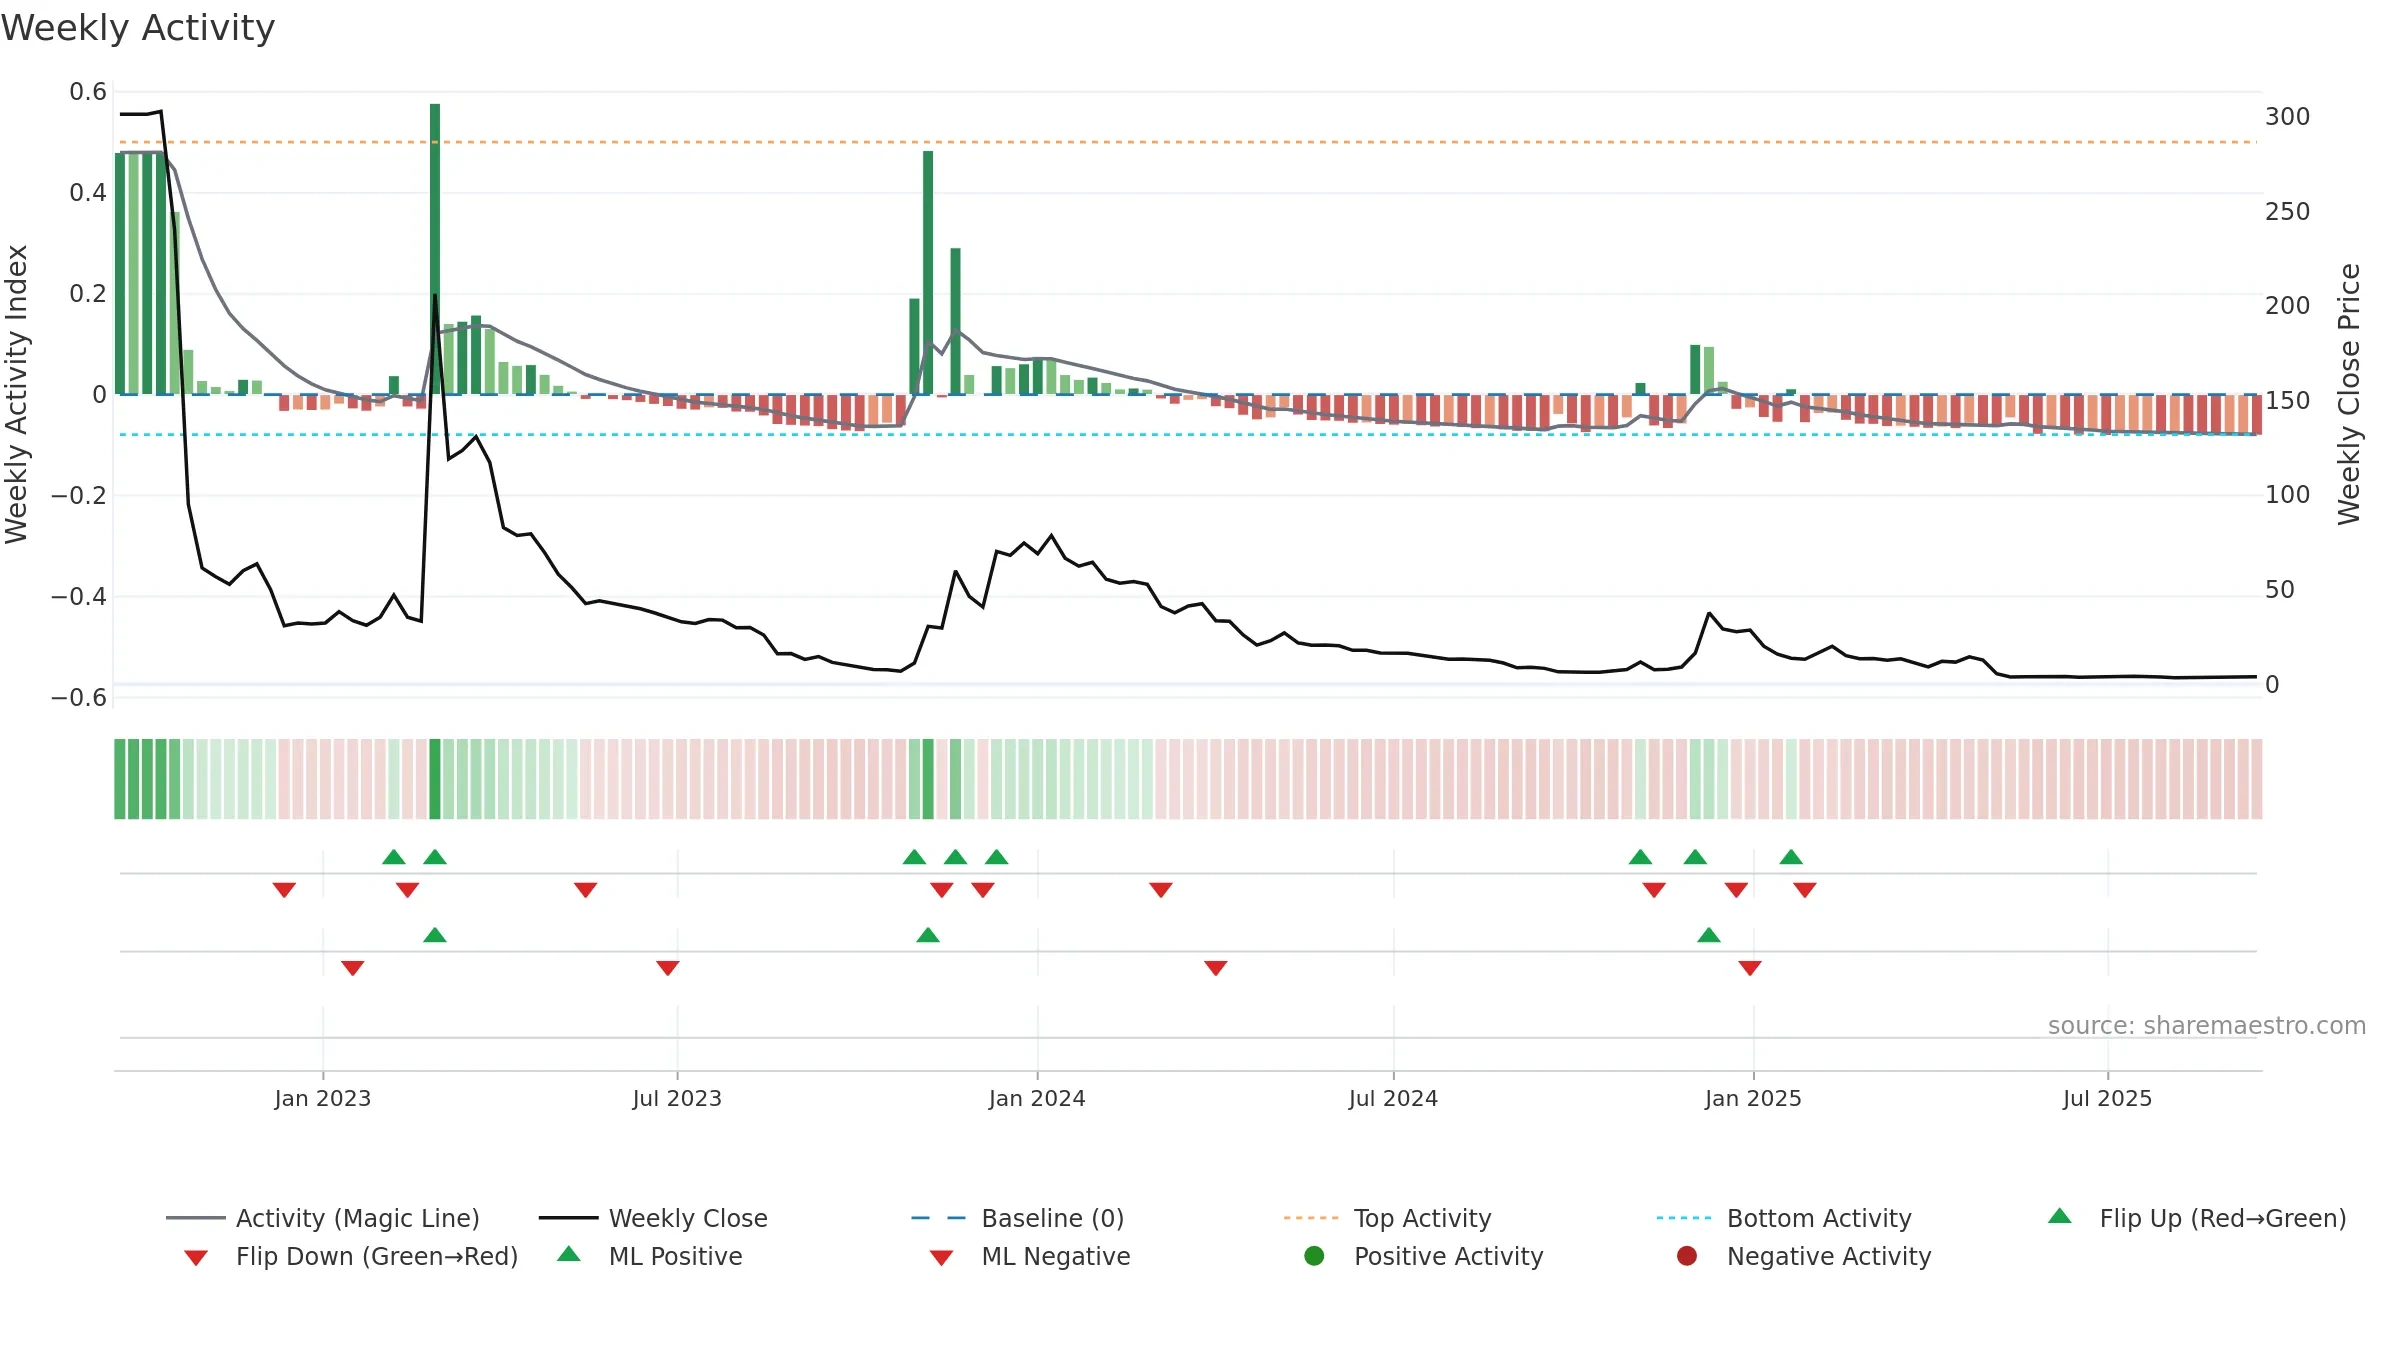
Task: Click the source: sharemaestro.com text
Action: (2207, 1026)
